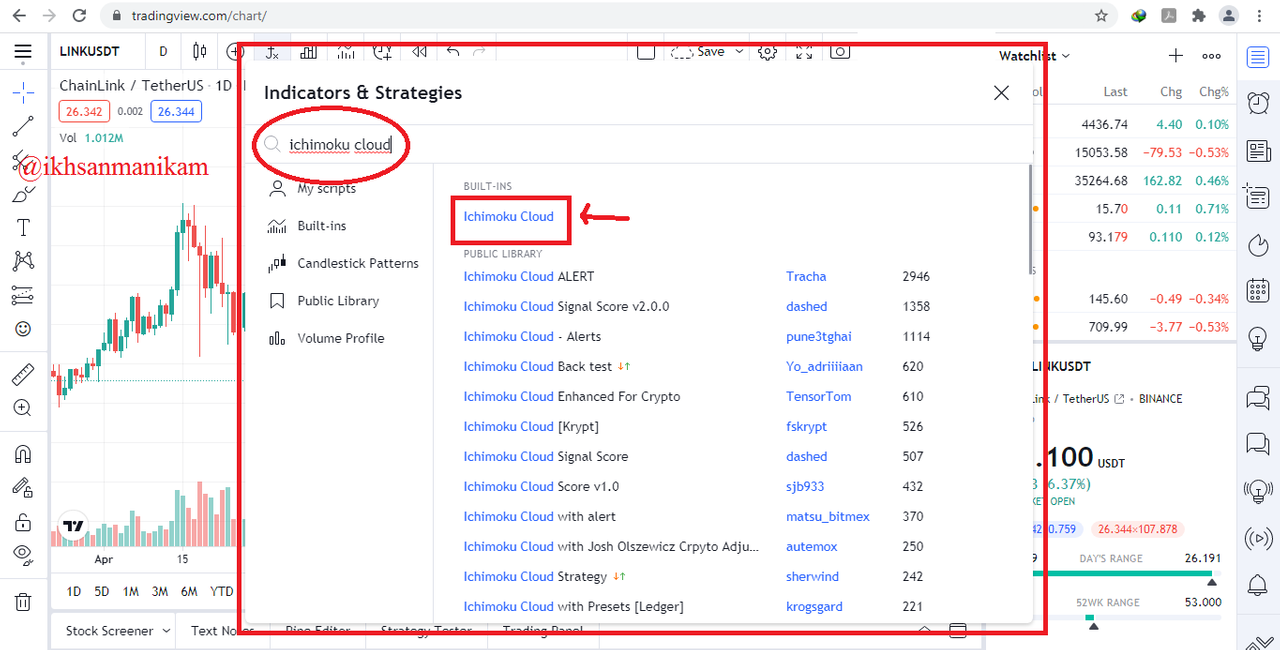Open the prediction and measurement tools

pos(23,295)
